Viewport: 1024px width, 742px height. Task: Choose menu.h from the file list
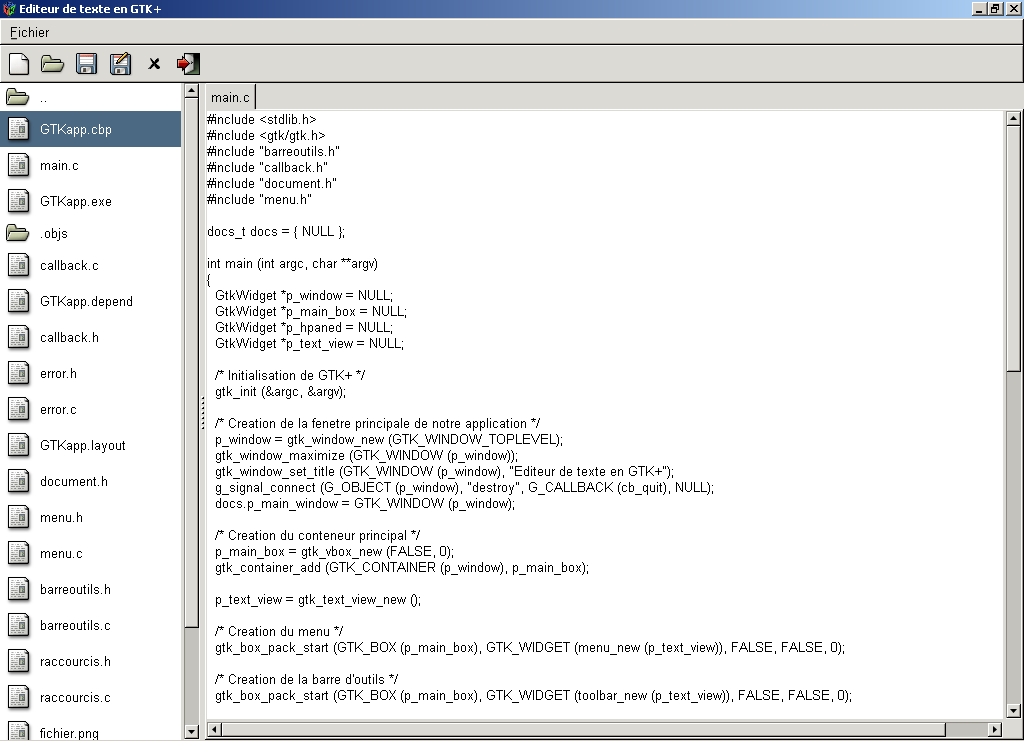click(61, 518)
